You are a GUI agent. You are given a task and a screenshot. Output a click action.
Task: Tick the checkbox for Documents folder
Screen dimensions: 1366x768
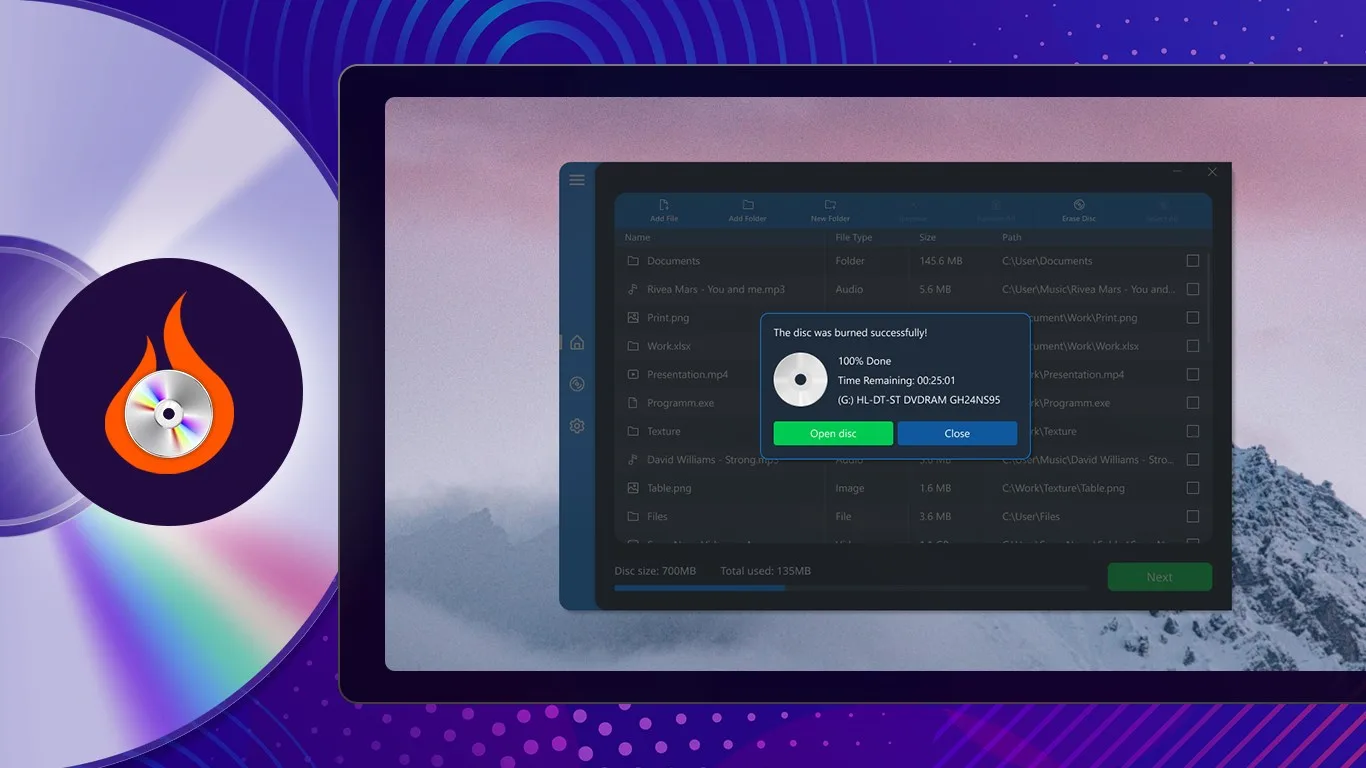click(x=1192, y=261)
